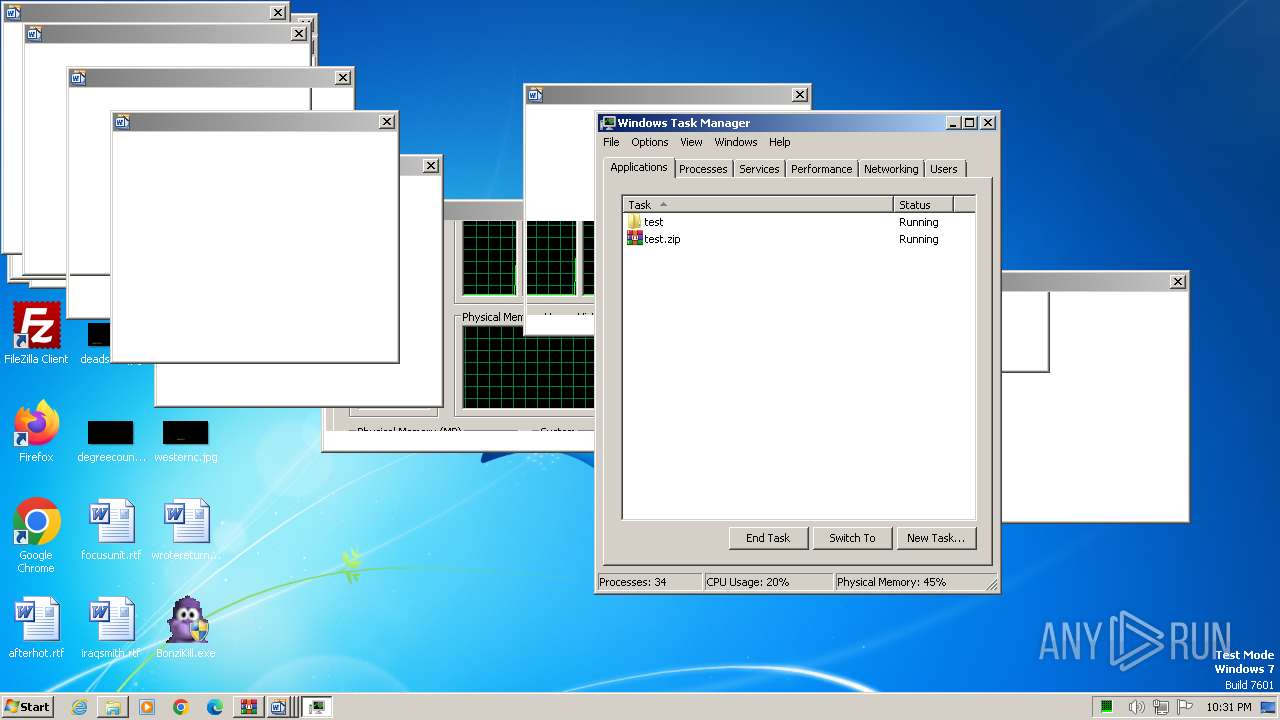Click the Task Manager title bar icon
The height and width of the screenshot is (720, 1280).
(x=608, y=123)
